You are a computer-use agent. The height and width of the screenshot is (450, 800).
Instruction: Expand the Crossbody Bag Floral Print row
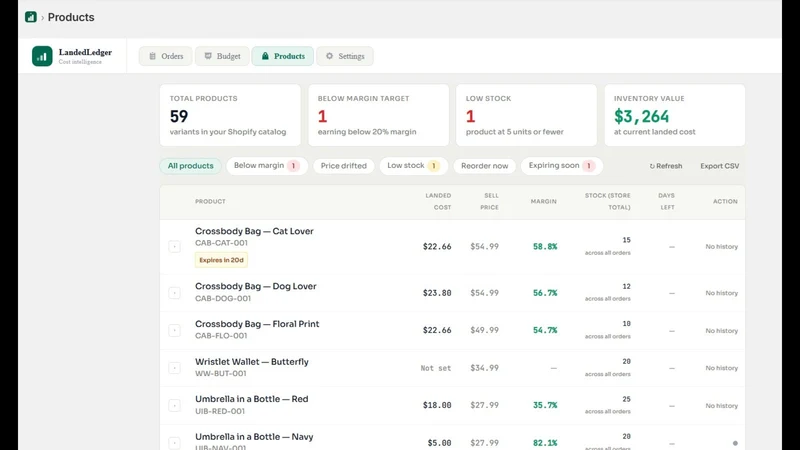174,331
